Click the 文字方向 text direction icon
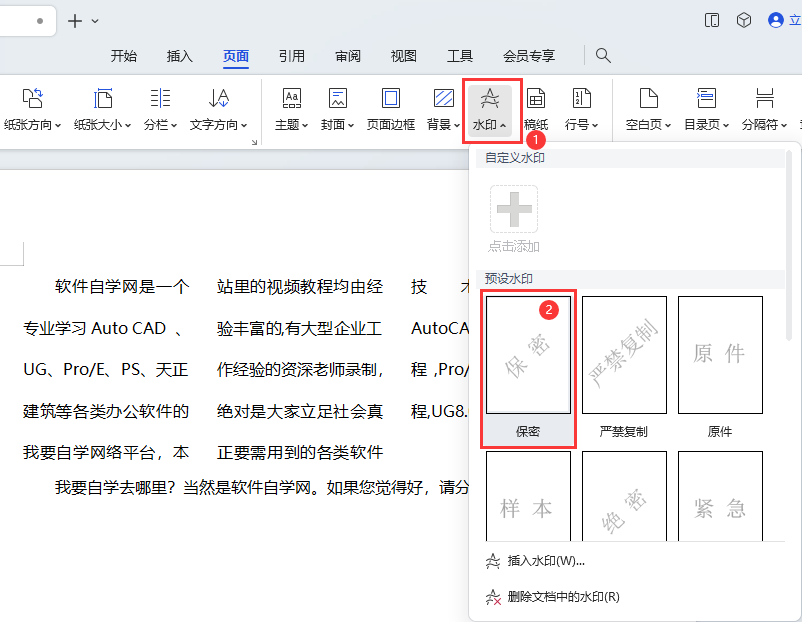Viewport: 802px width, 622px height. point(218,98)
